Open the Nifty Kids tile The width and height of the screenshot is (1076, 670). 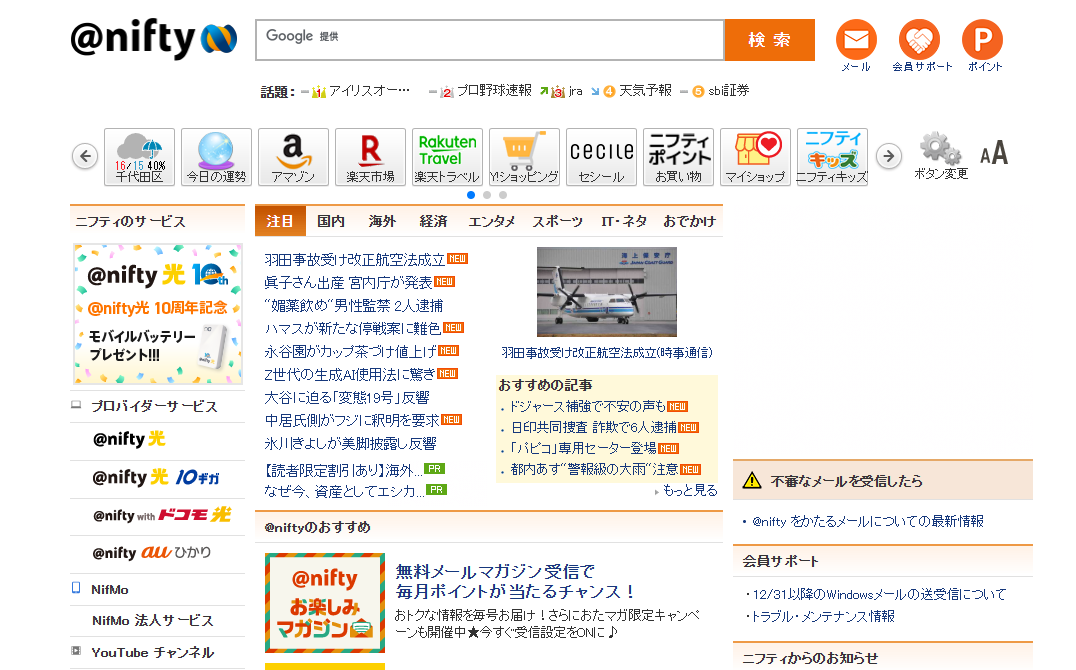click(x=832, y=157)
